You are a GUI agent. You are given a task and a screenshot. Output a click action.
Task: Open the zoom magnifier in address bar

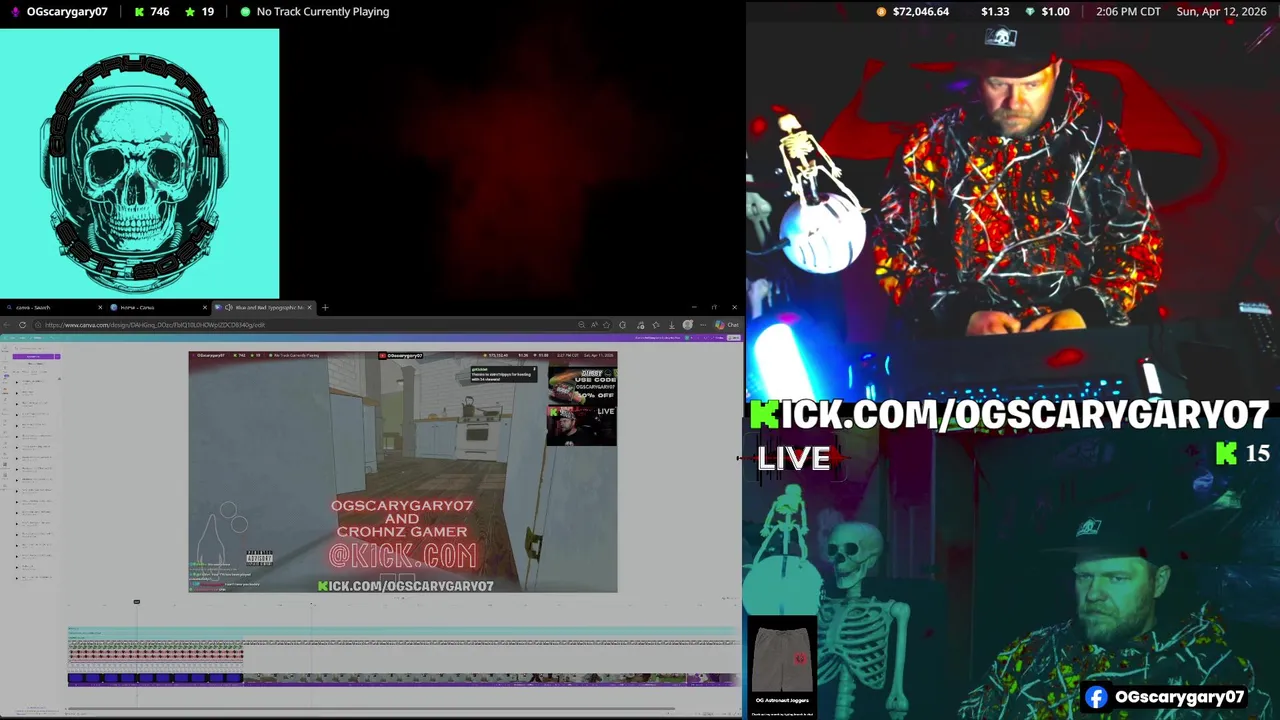(x=581, y=325)
